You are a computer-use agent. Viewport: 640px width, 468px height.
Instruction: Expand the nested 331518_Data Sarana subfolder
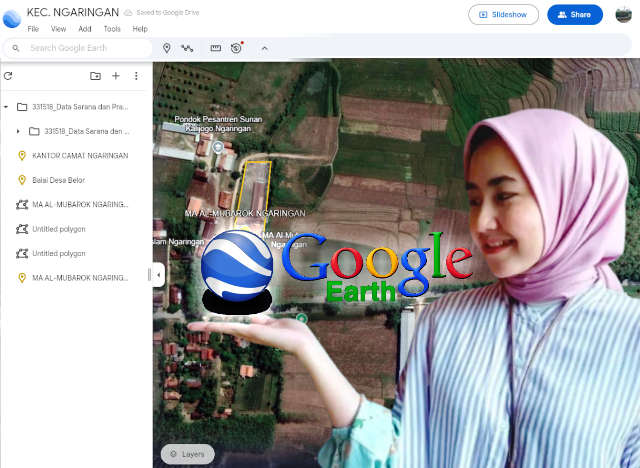point(18,131)
